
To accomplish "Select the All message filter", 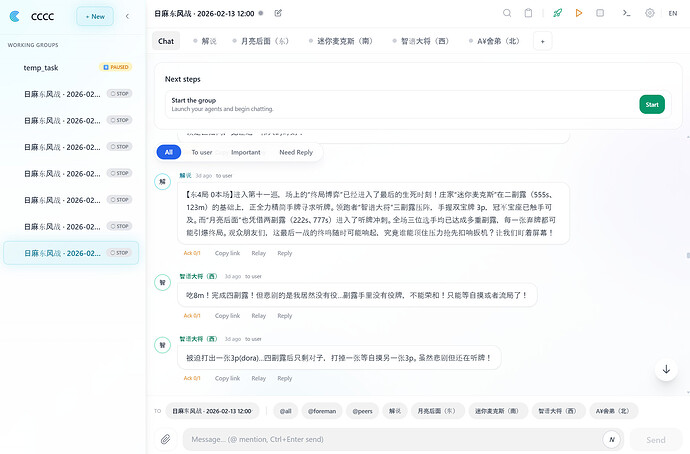I will tap(169, 152).
